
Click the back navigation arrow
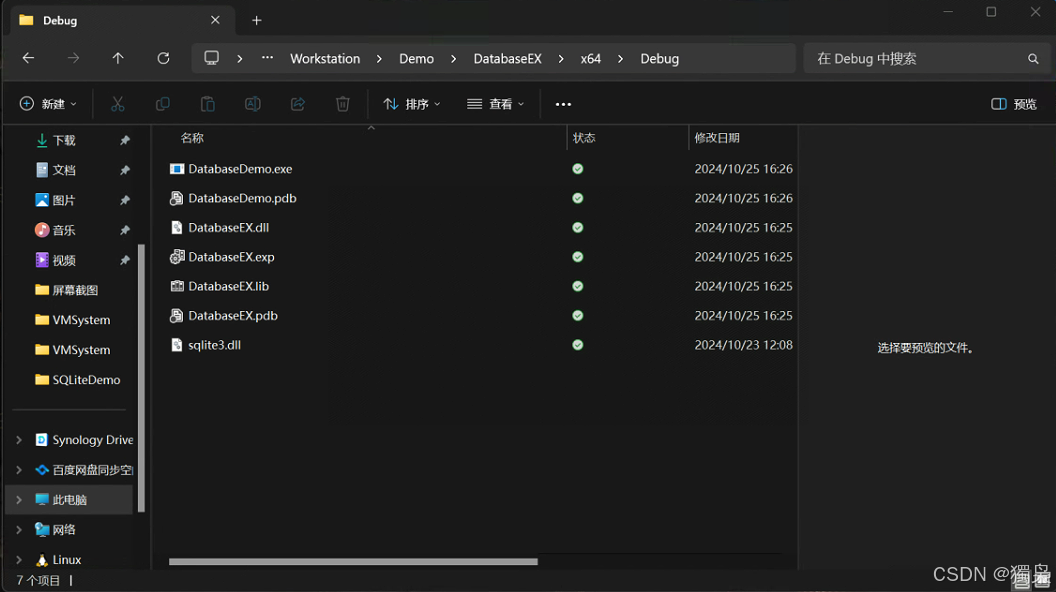pos(28,58)
